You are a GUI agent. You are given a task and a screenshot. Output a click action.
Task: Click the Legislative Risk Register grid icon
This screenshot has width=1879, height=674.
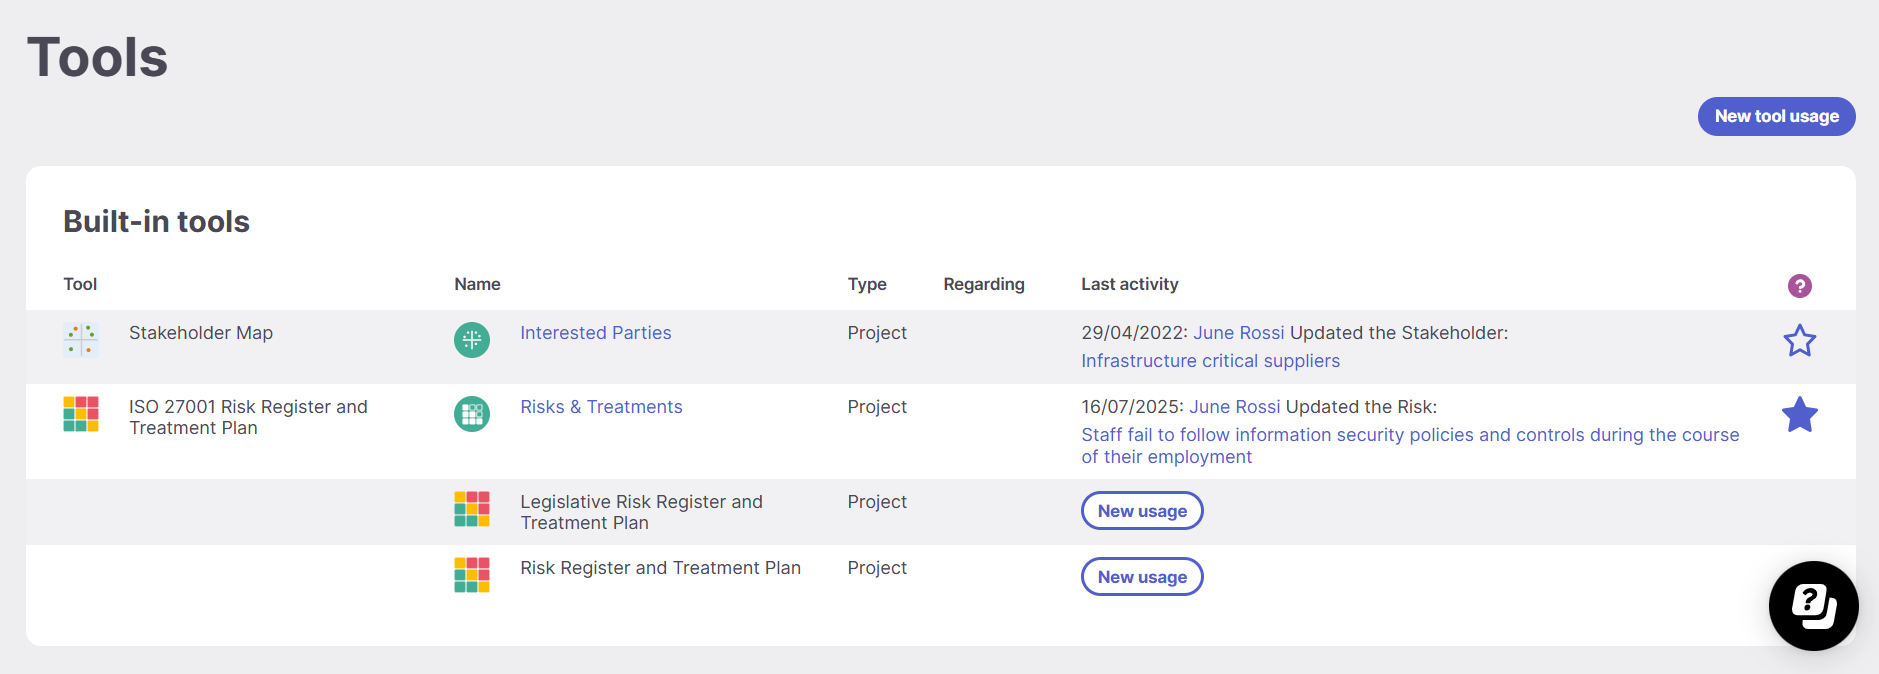(x=472, y=509)
